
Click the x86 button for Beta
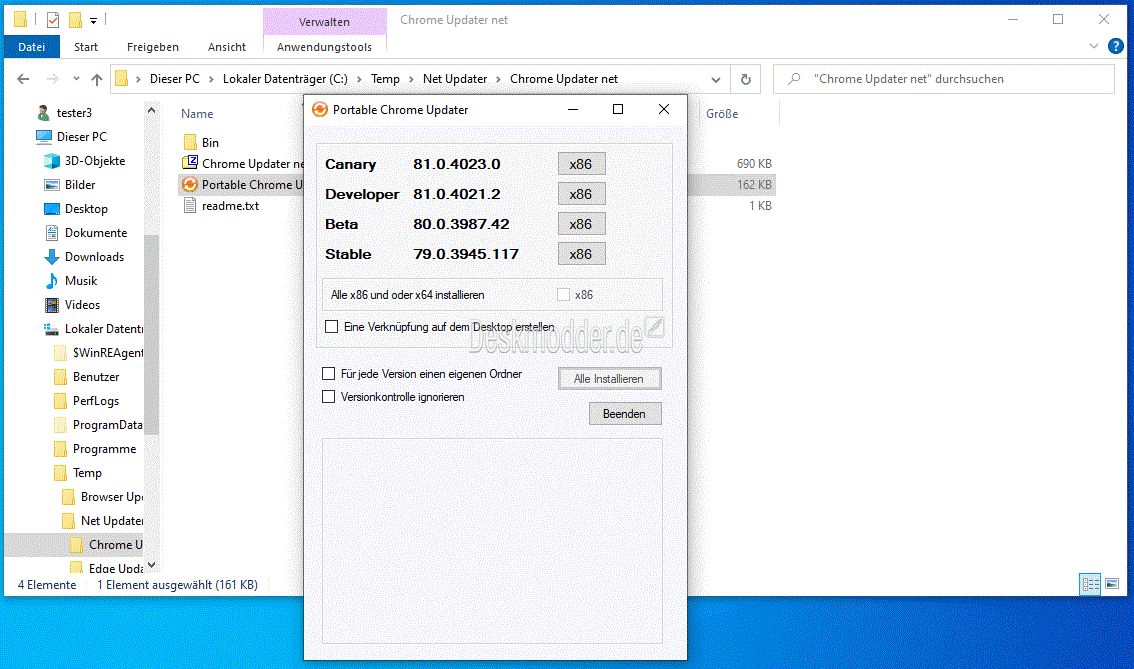581,224
